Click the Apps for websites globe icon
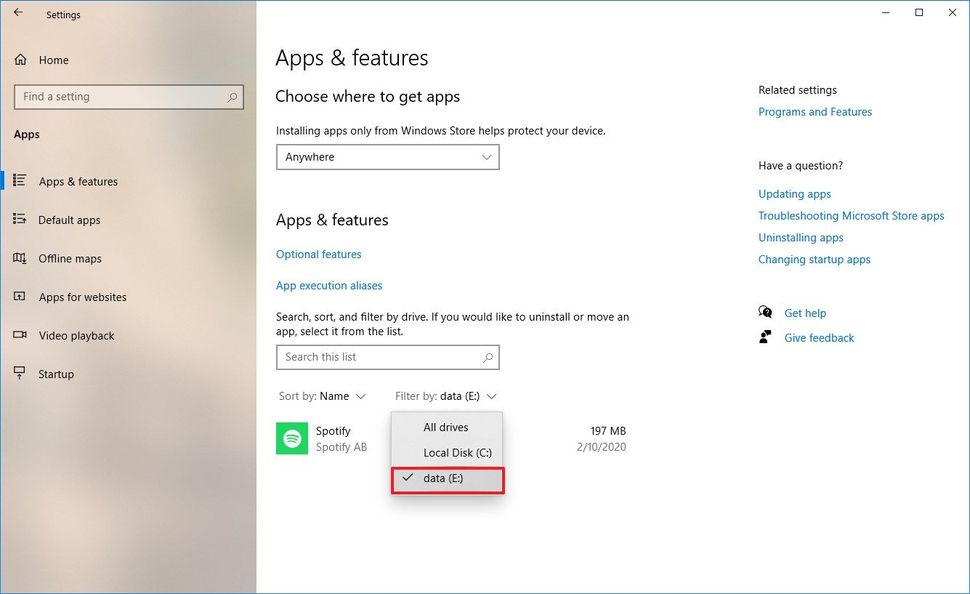 point(20,297)
